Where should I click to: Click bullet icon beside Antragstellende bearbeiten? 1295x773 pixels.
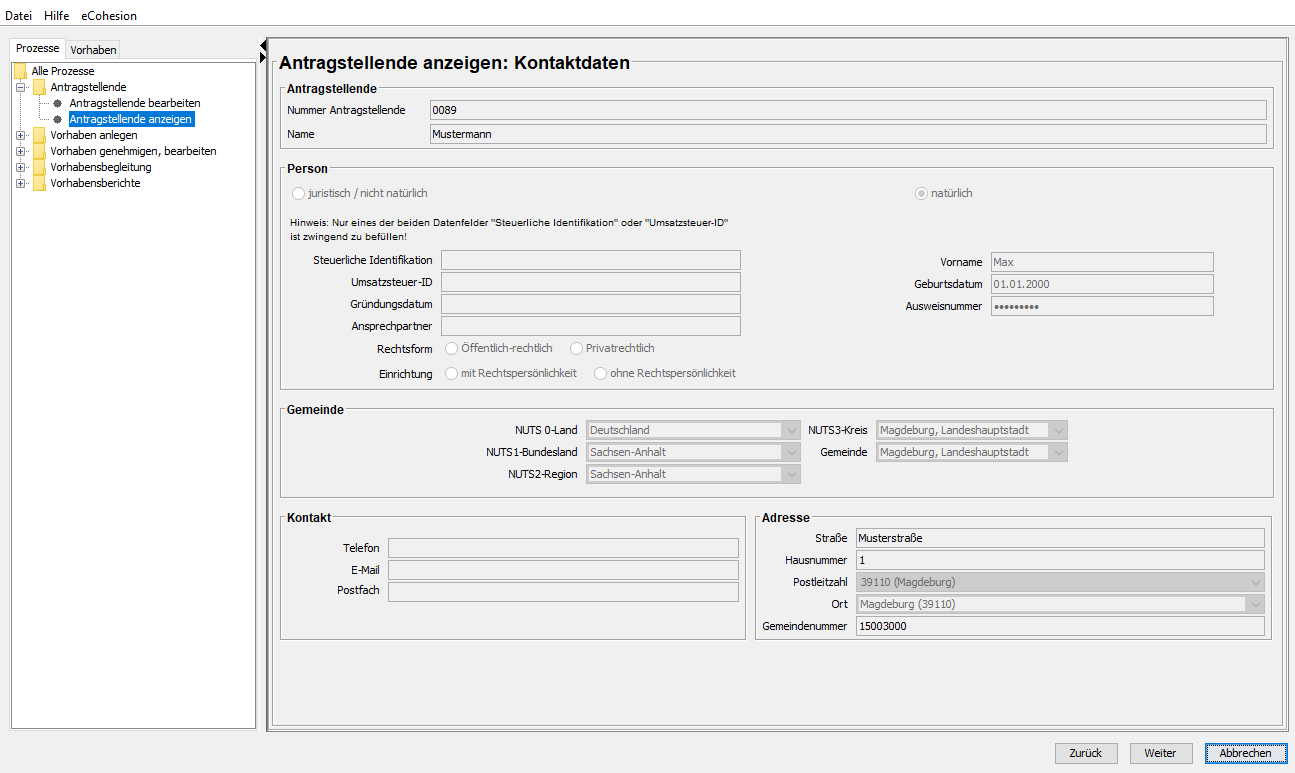point(58,103)
